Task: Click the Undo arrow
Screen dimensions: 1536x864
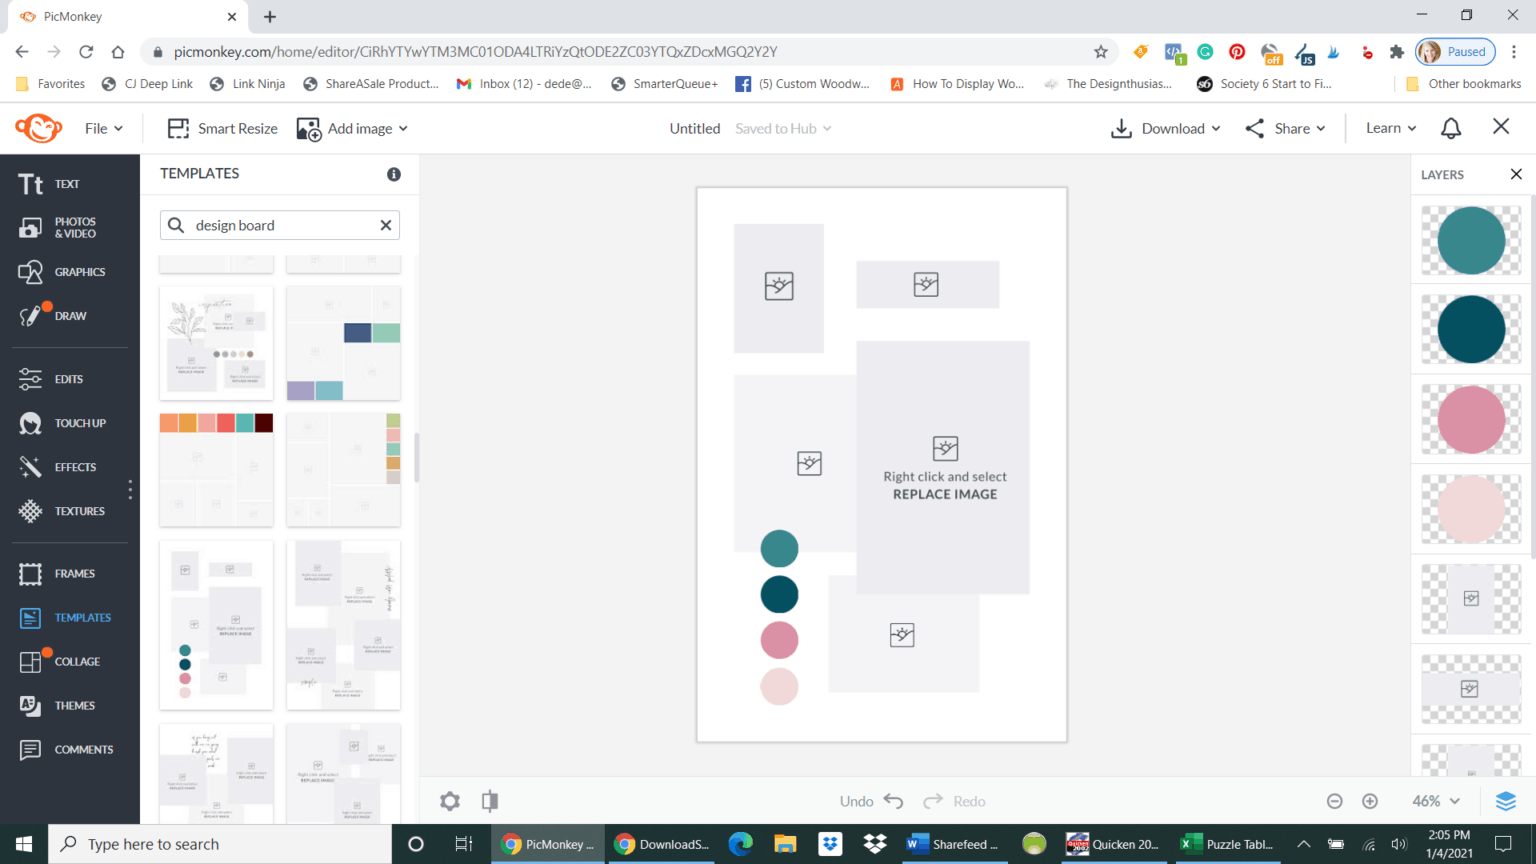Action: (895, 800)
